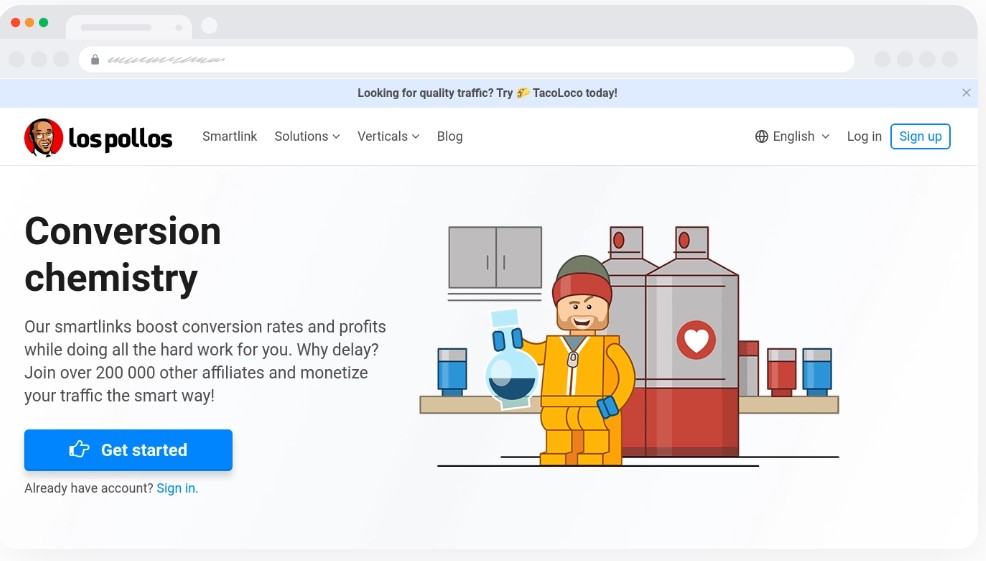This screenshot has width=986, height=561.
Task: Click the heart icon on the red tank
Action: [x=696, y=341]
